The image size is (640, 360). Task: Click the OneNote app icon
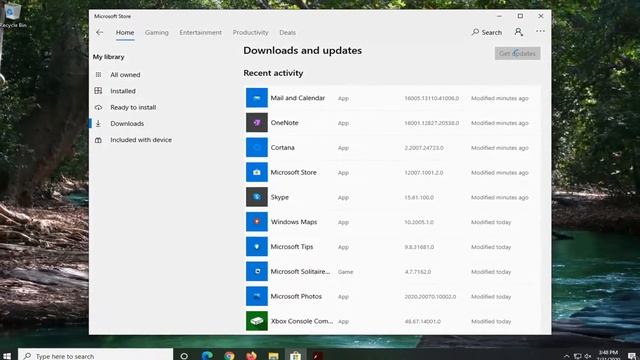click(257, 122)
